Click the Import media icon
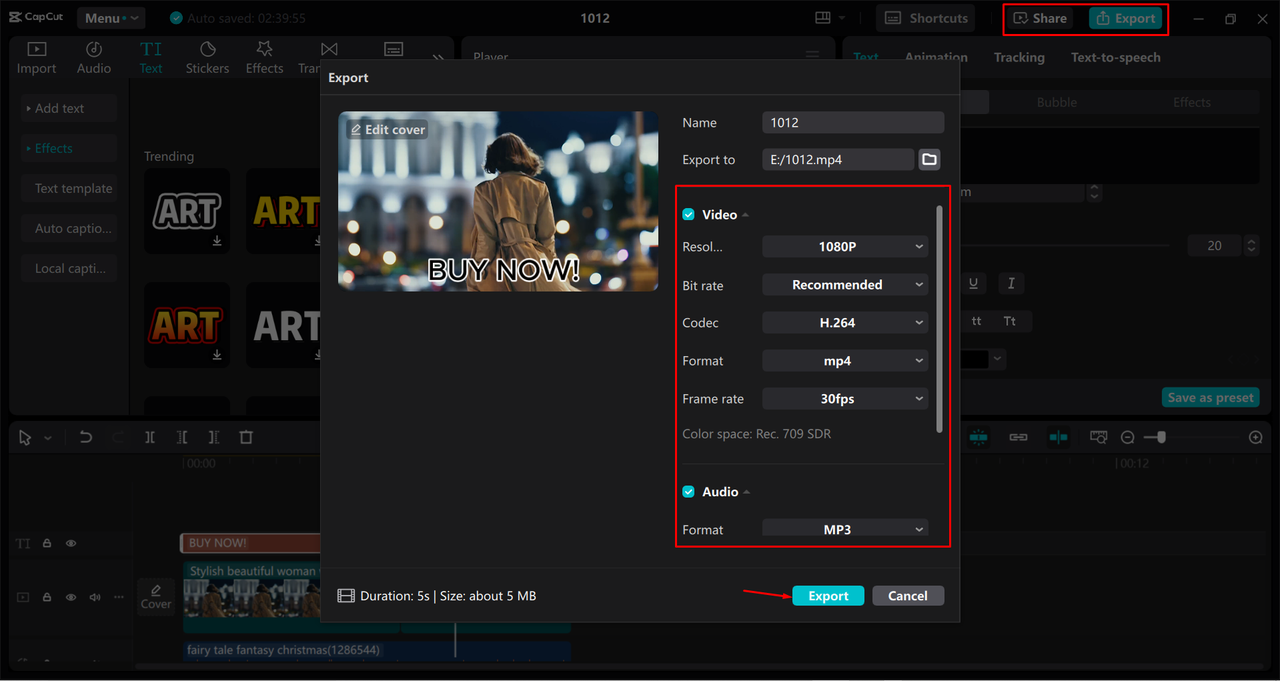 36,58
